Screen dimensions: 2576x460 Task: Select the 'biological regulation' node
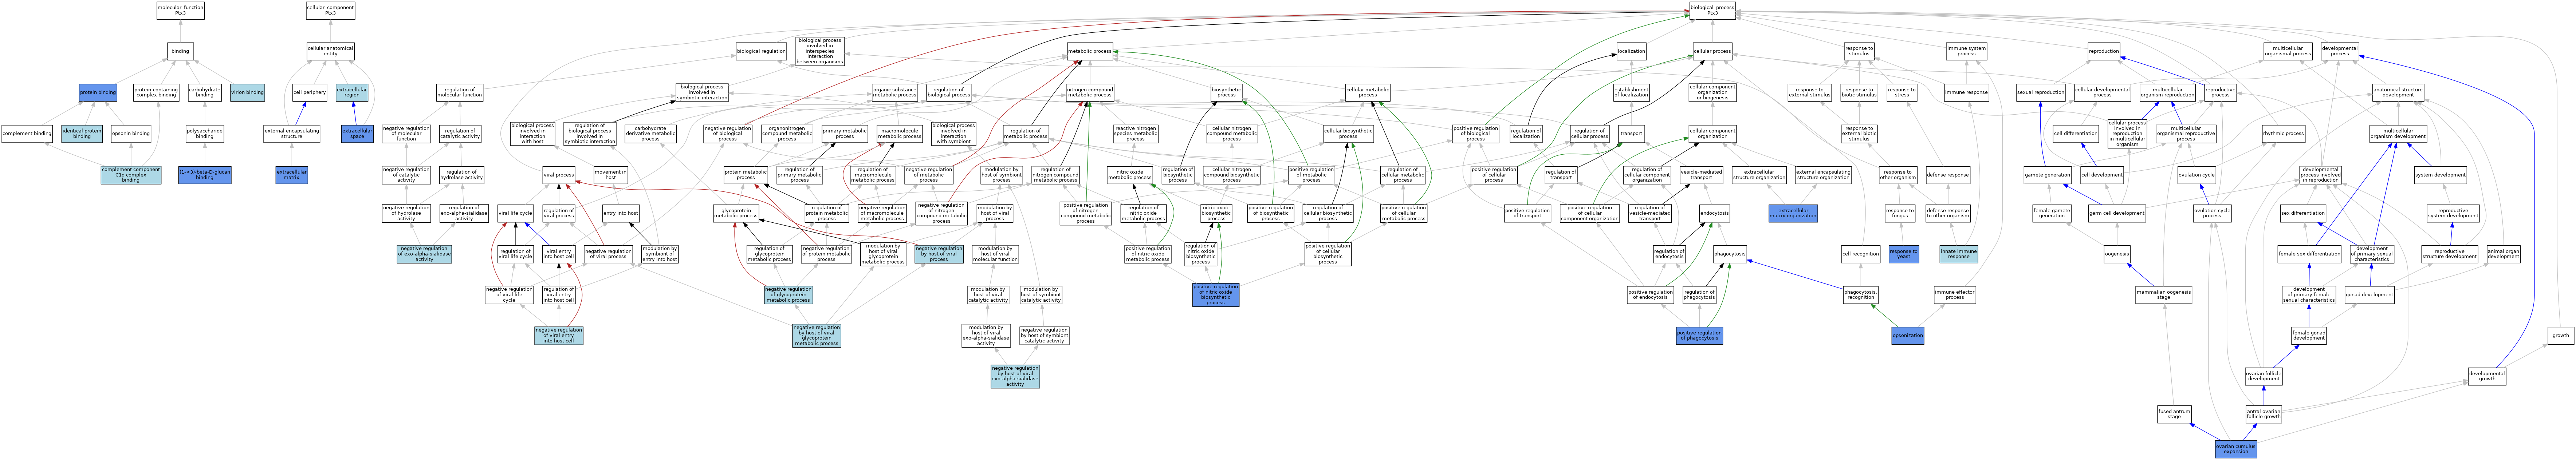(x=761, y=51)
